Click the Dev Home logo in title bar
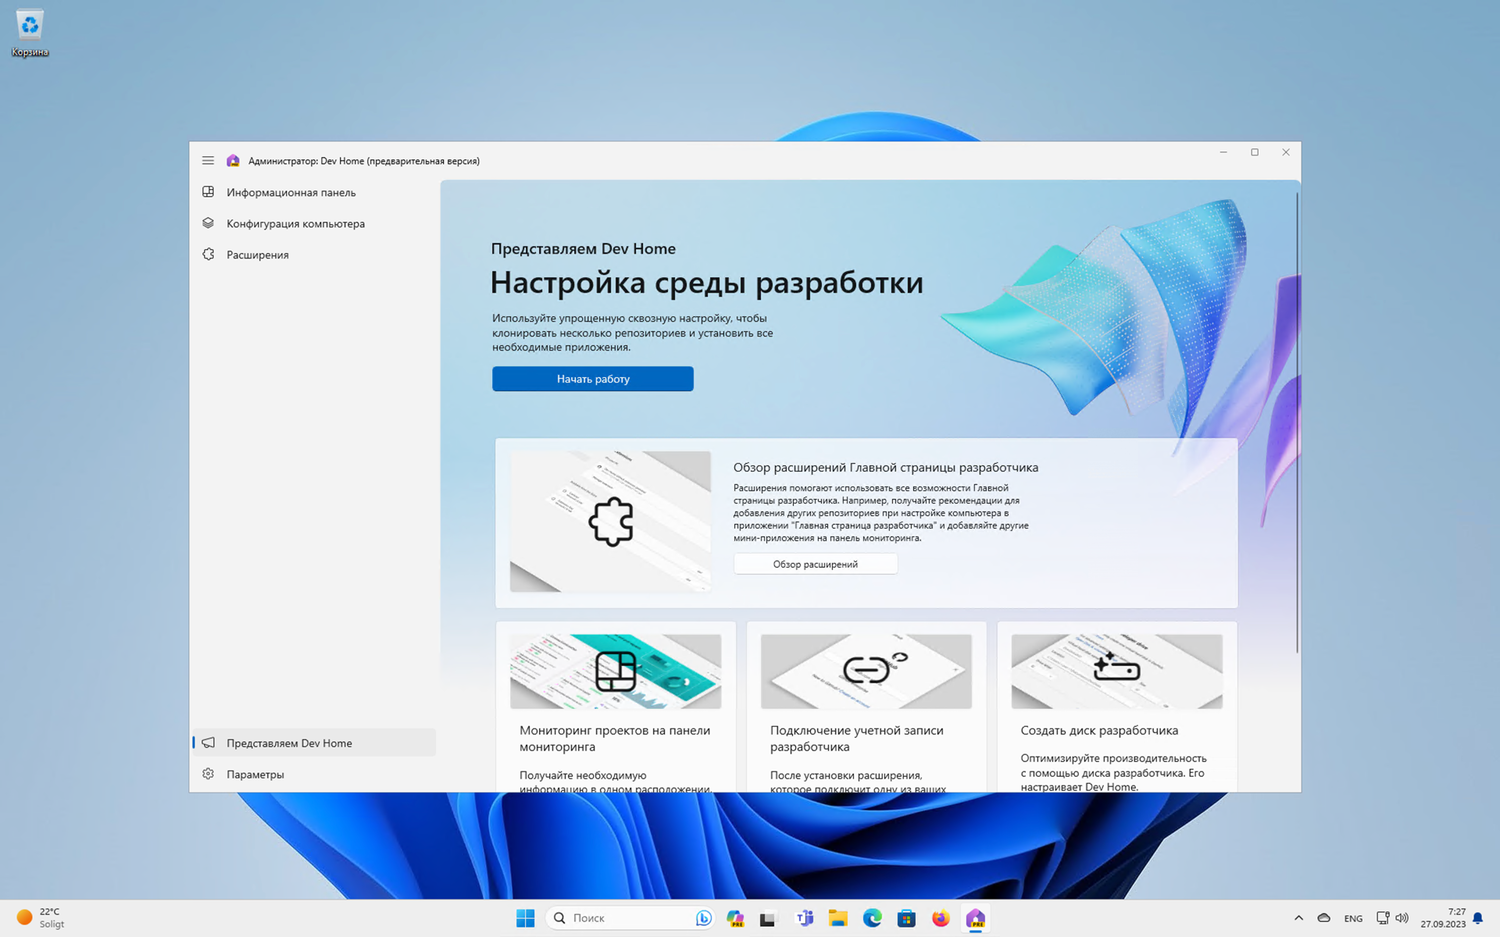This screenshot has width=1500, height=937. (233, 160)
